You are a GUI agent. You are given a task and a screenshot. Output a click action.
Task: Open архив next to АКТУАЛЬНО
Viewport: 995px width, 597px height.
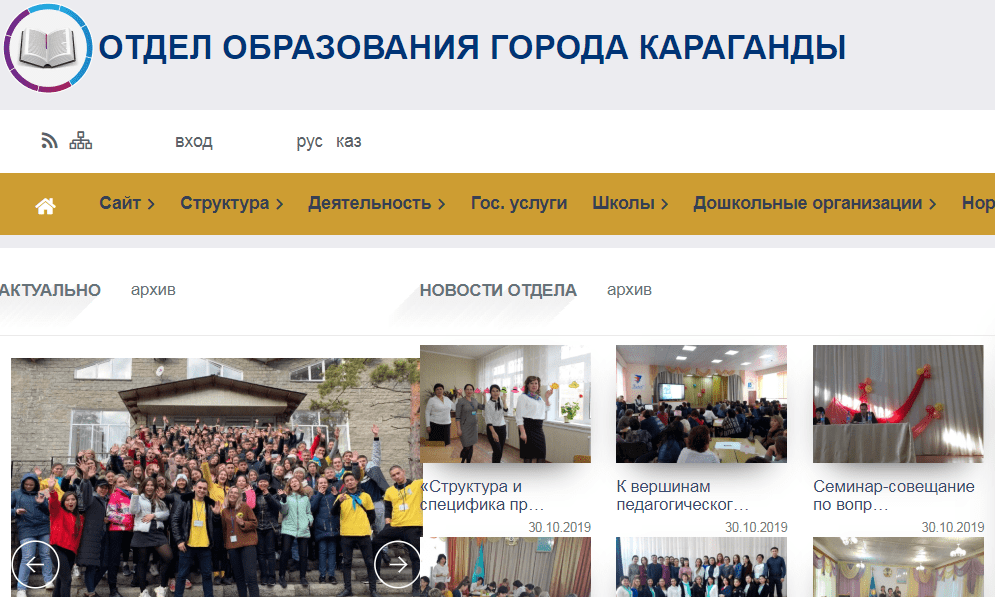point(152,290)
